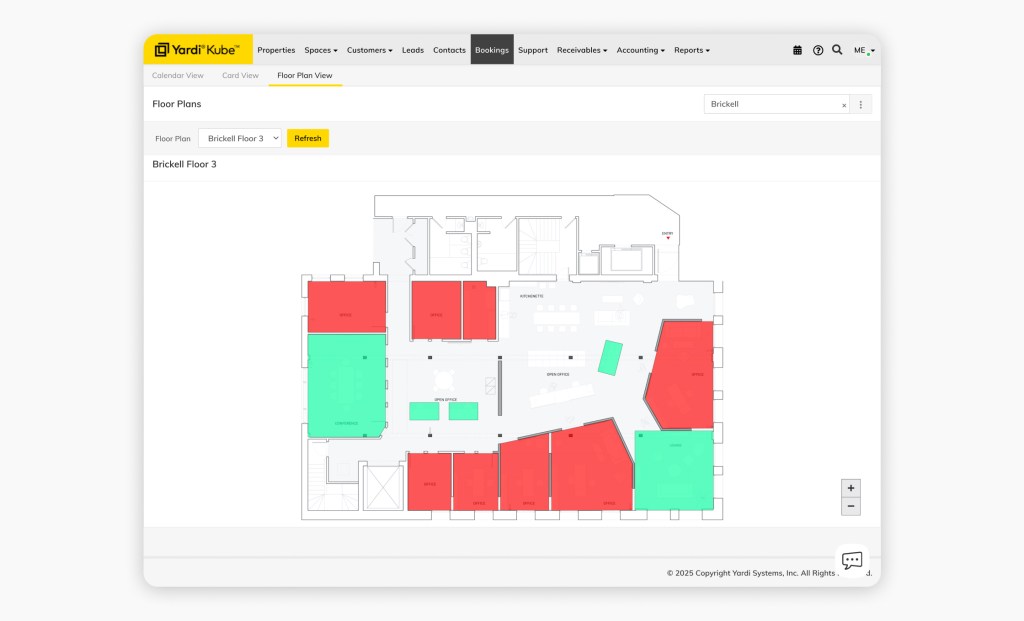Viewport: 1024px width, 621px height.
Task: Open the Spaces dropdown menu
Action: pyautogui.click(x=321, y=50)
